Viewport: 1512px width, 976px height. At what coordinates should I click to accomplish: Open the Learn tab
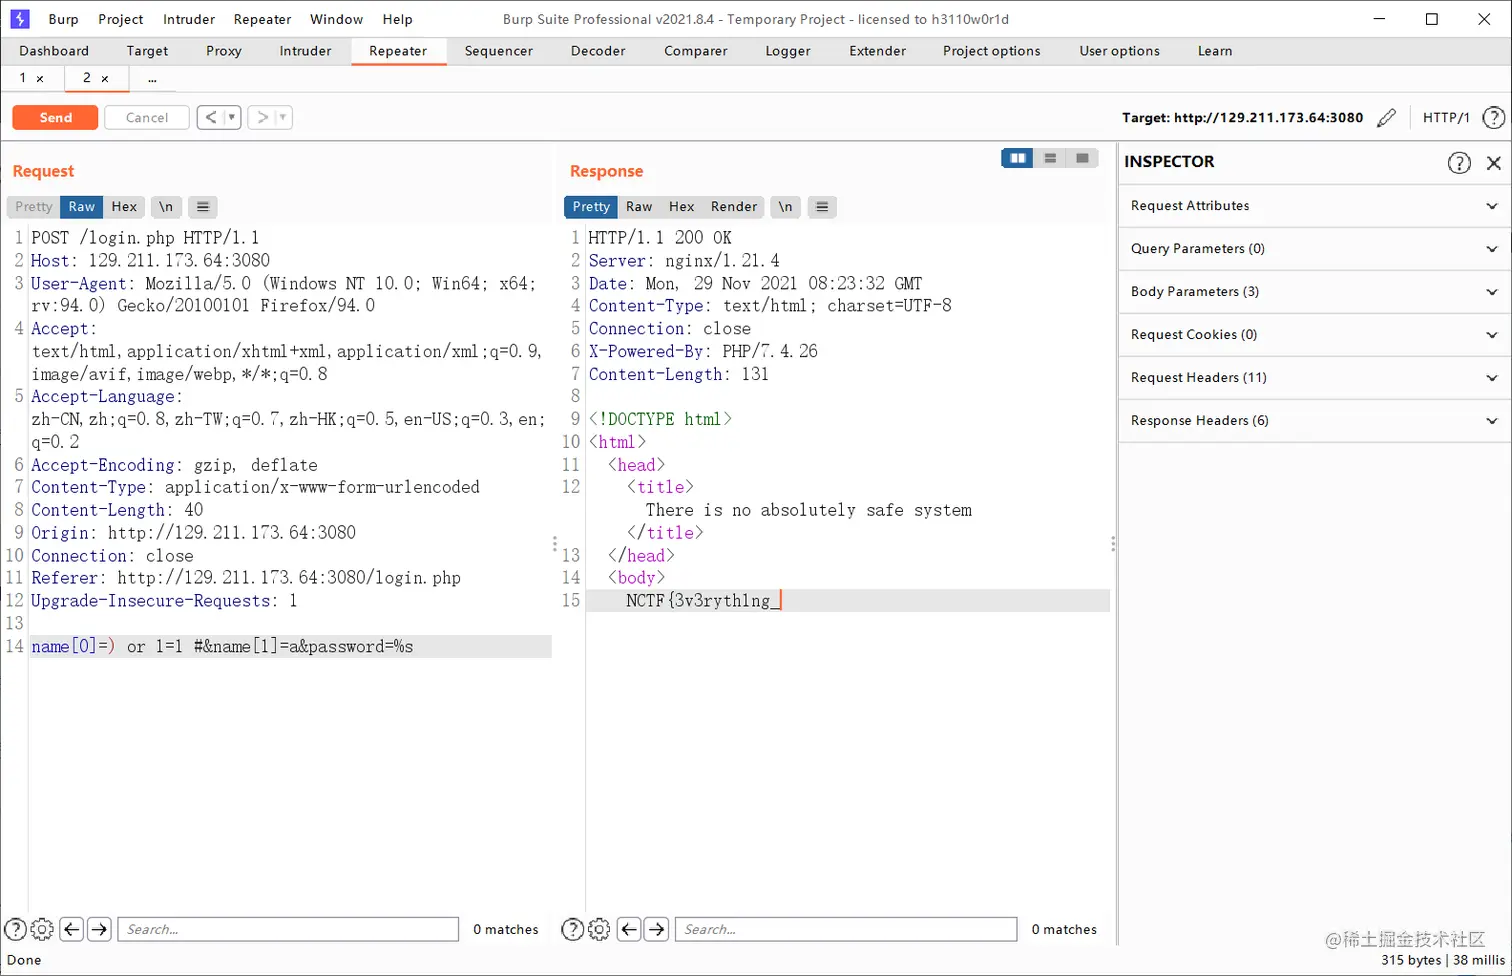point(1215,51)
